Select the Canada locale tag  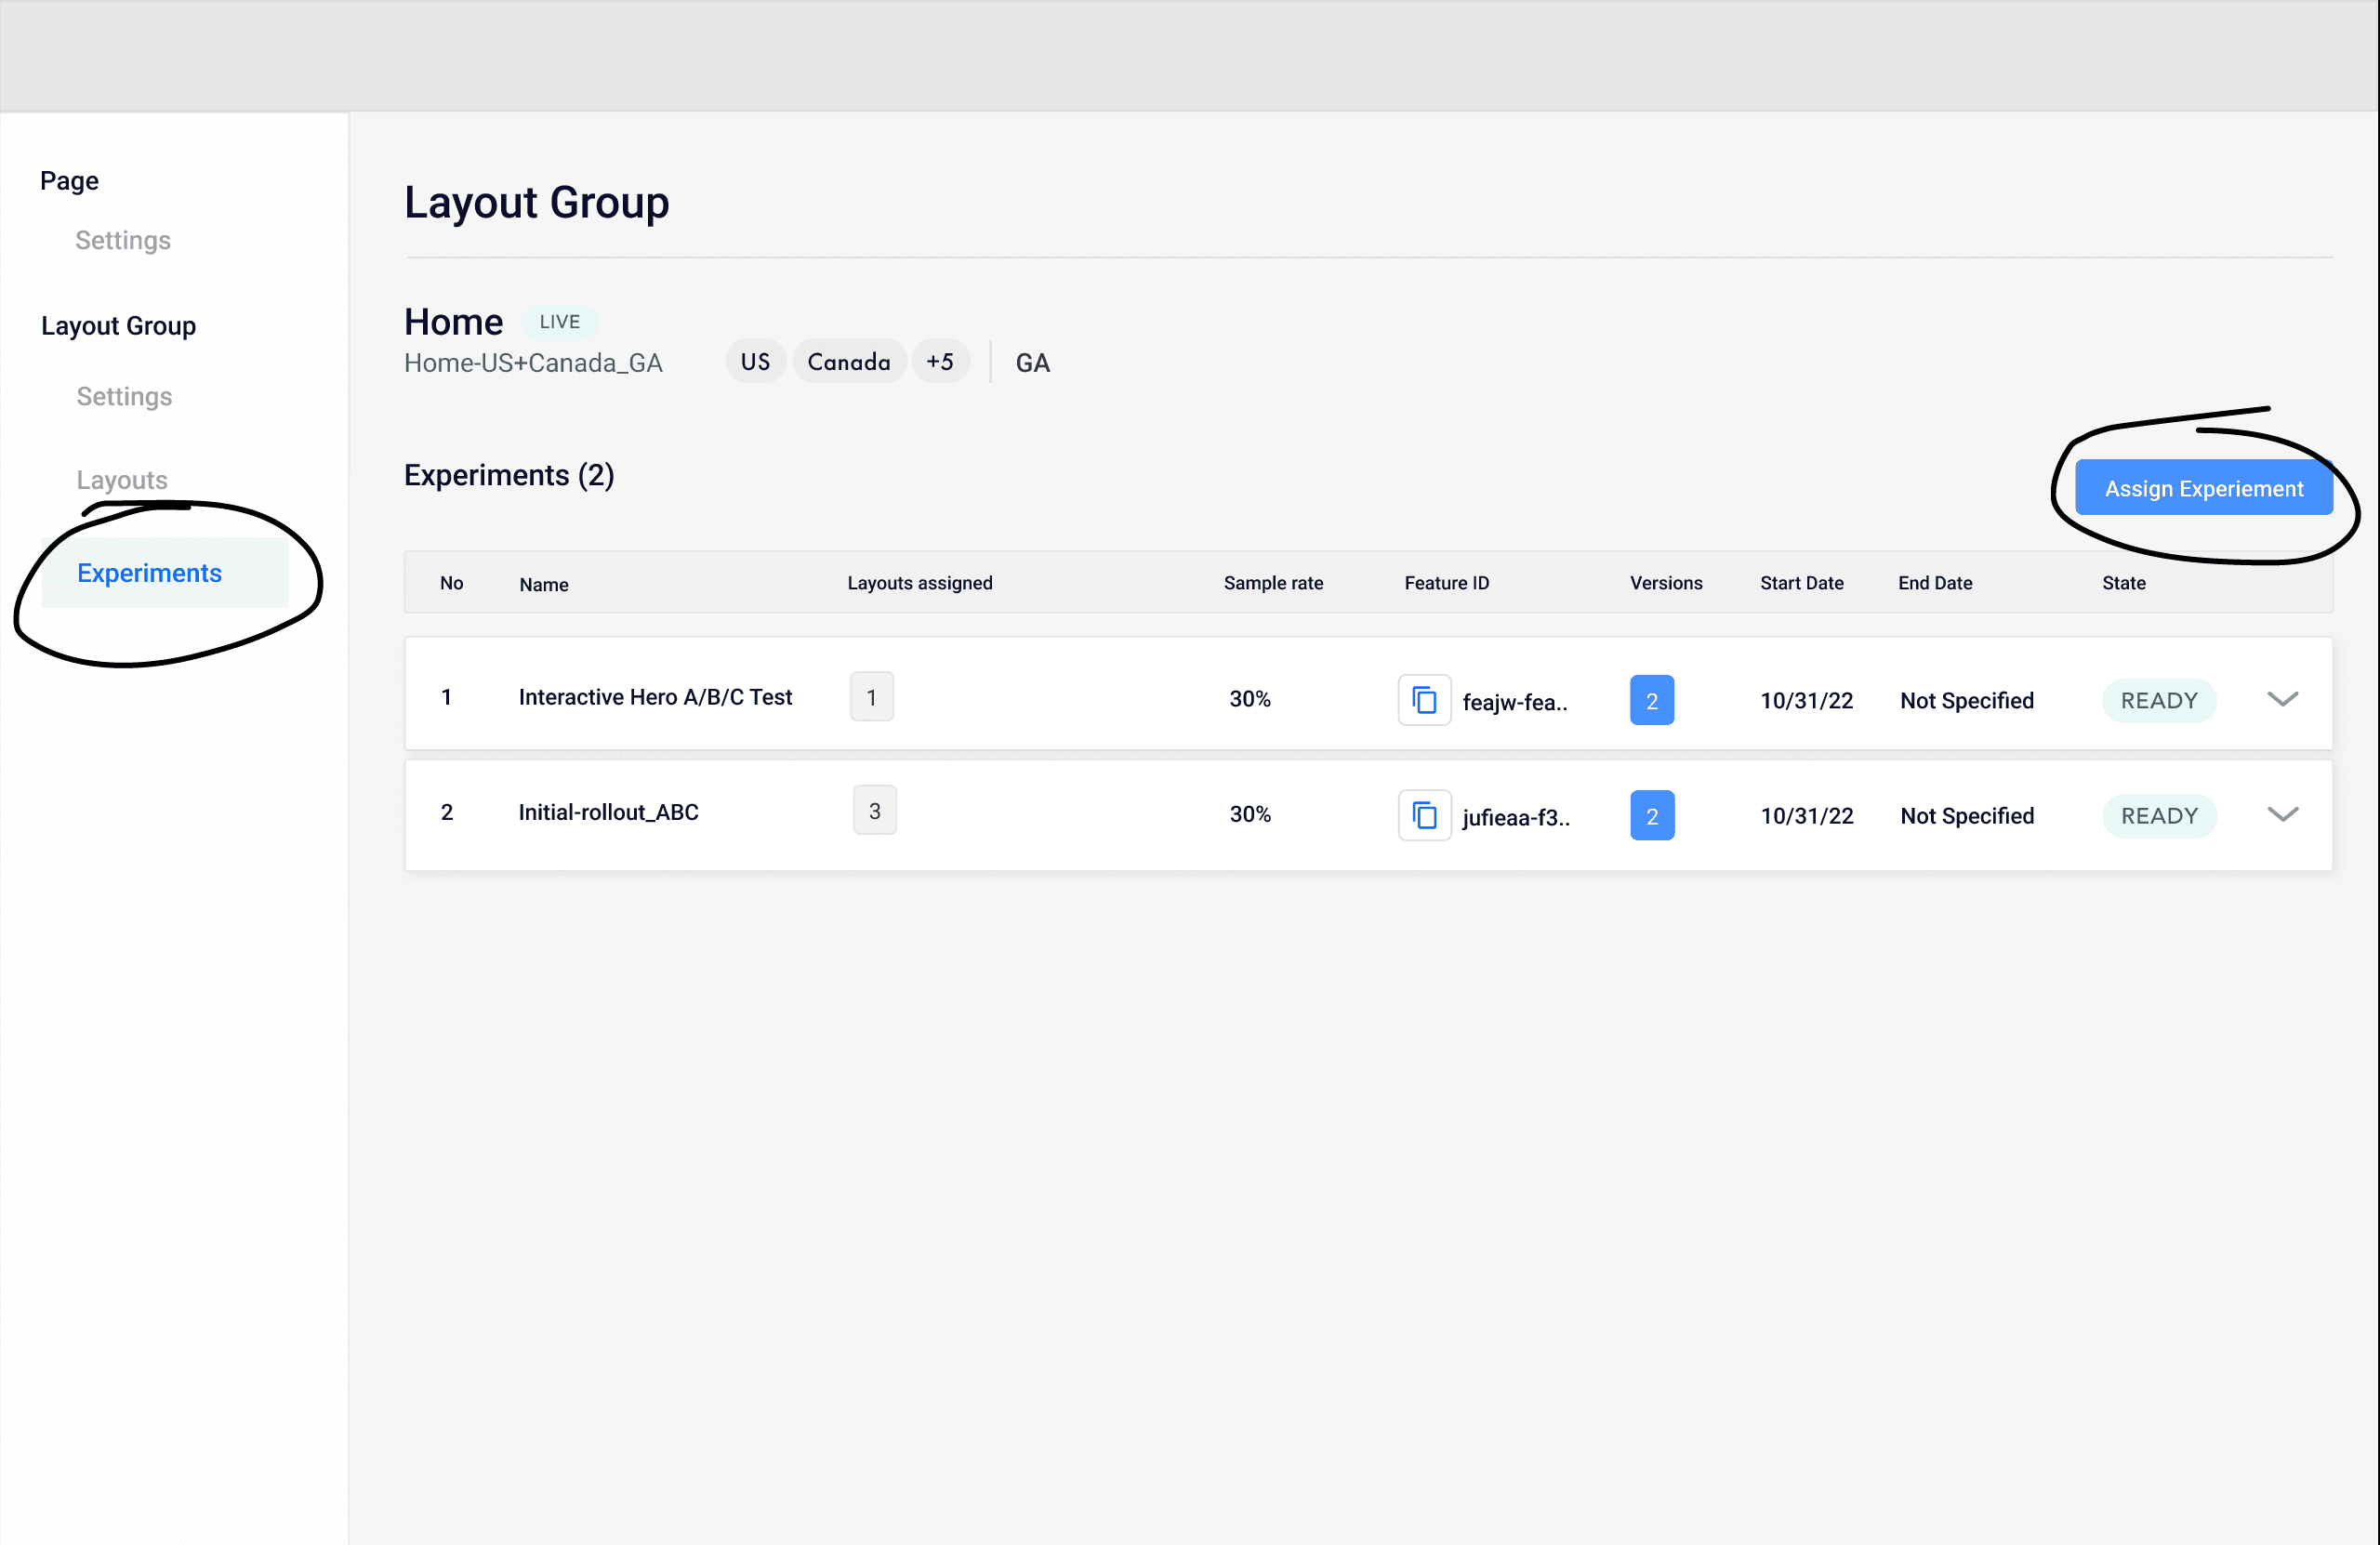point(849,361)
